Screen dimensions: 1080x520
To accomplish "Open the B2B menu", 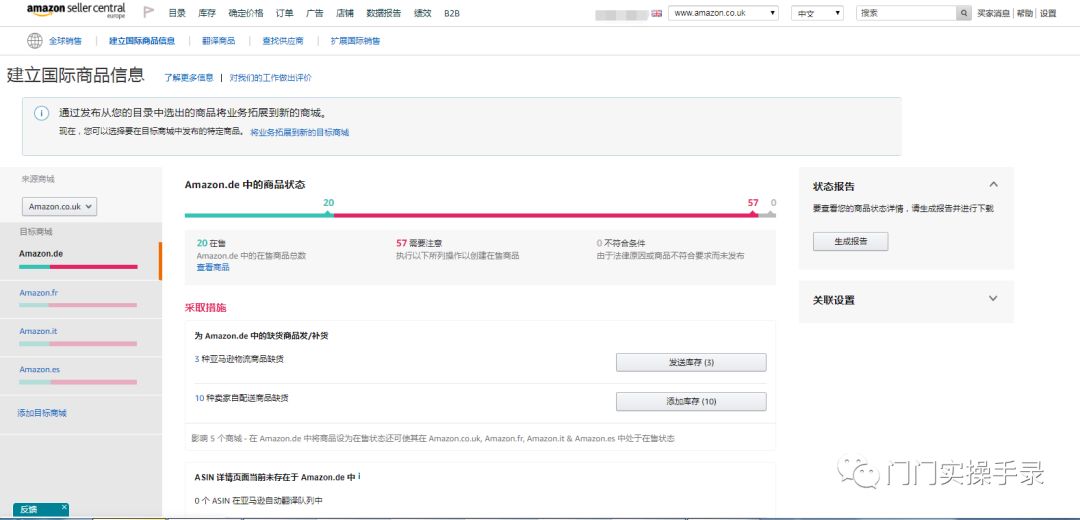I will (x=452, y=13).
